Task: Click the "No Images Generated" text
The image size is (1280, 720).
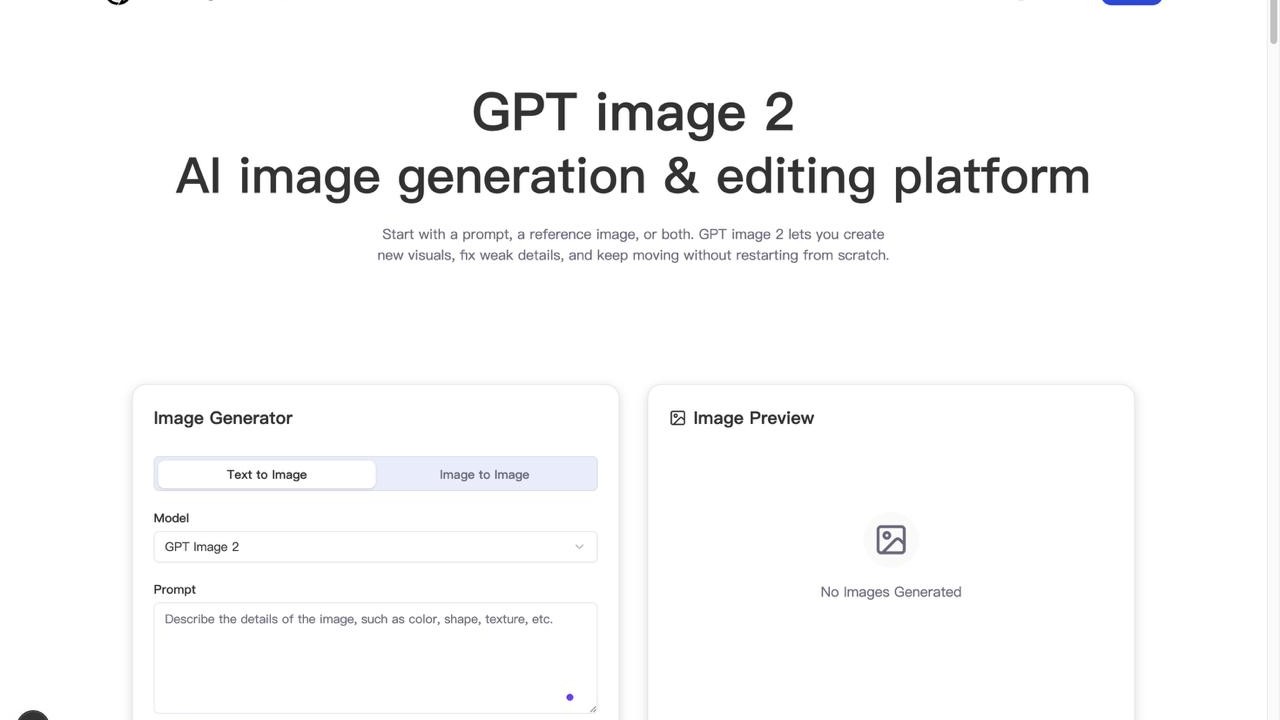Action: click(891, 592)
